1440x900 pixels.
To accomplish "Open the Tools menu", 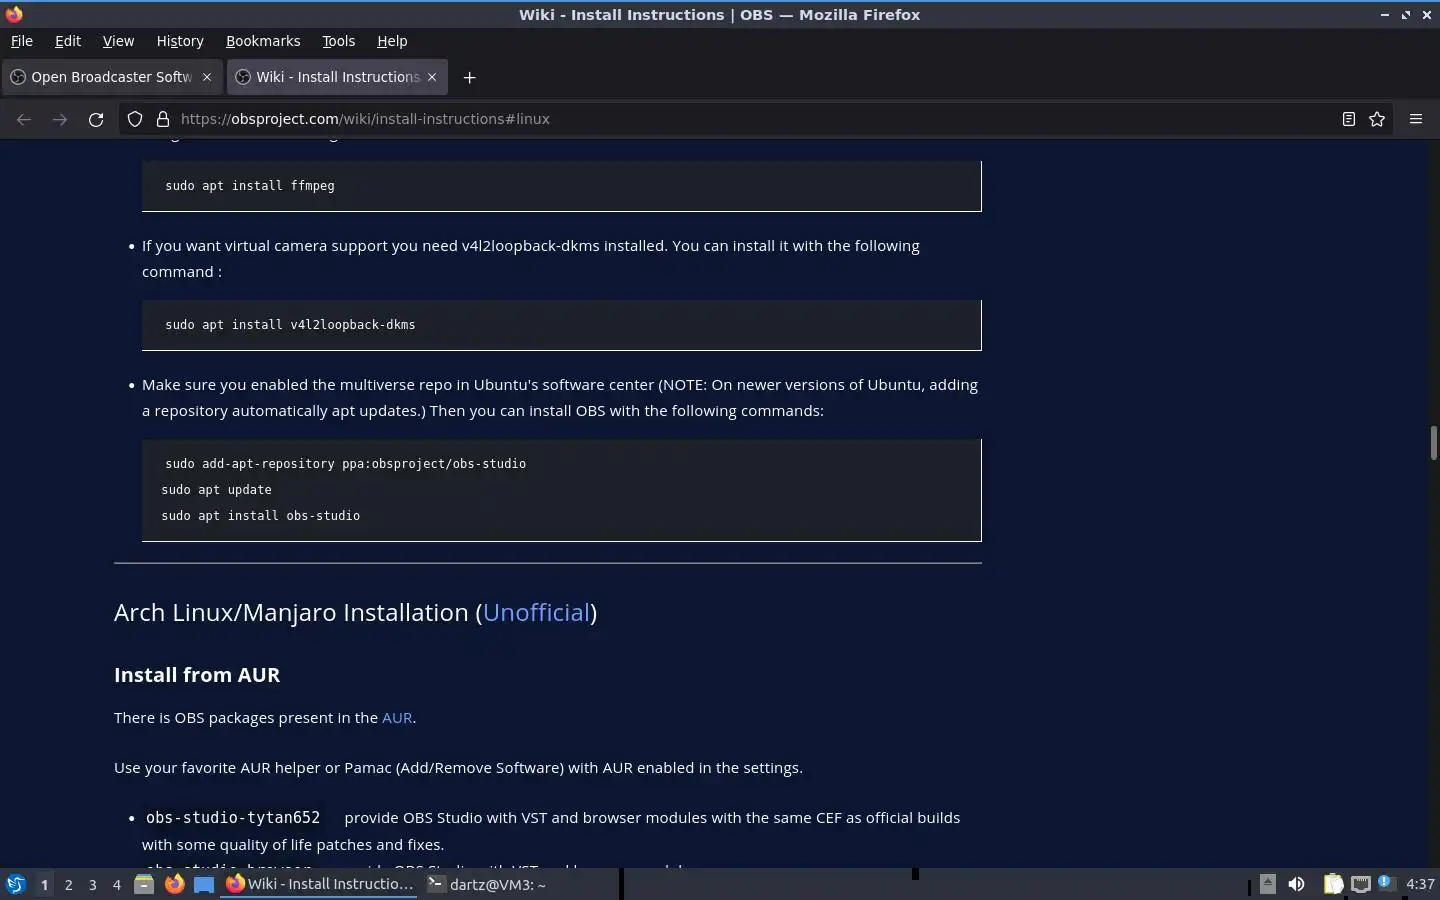I will 339,41.
